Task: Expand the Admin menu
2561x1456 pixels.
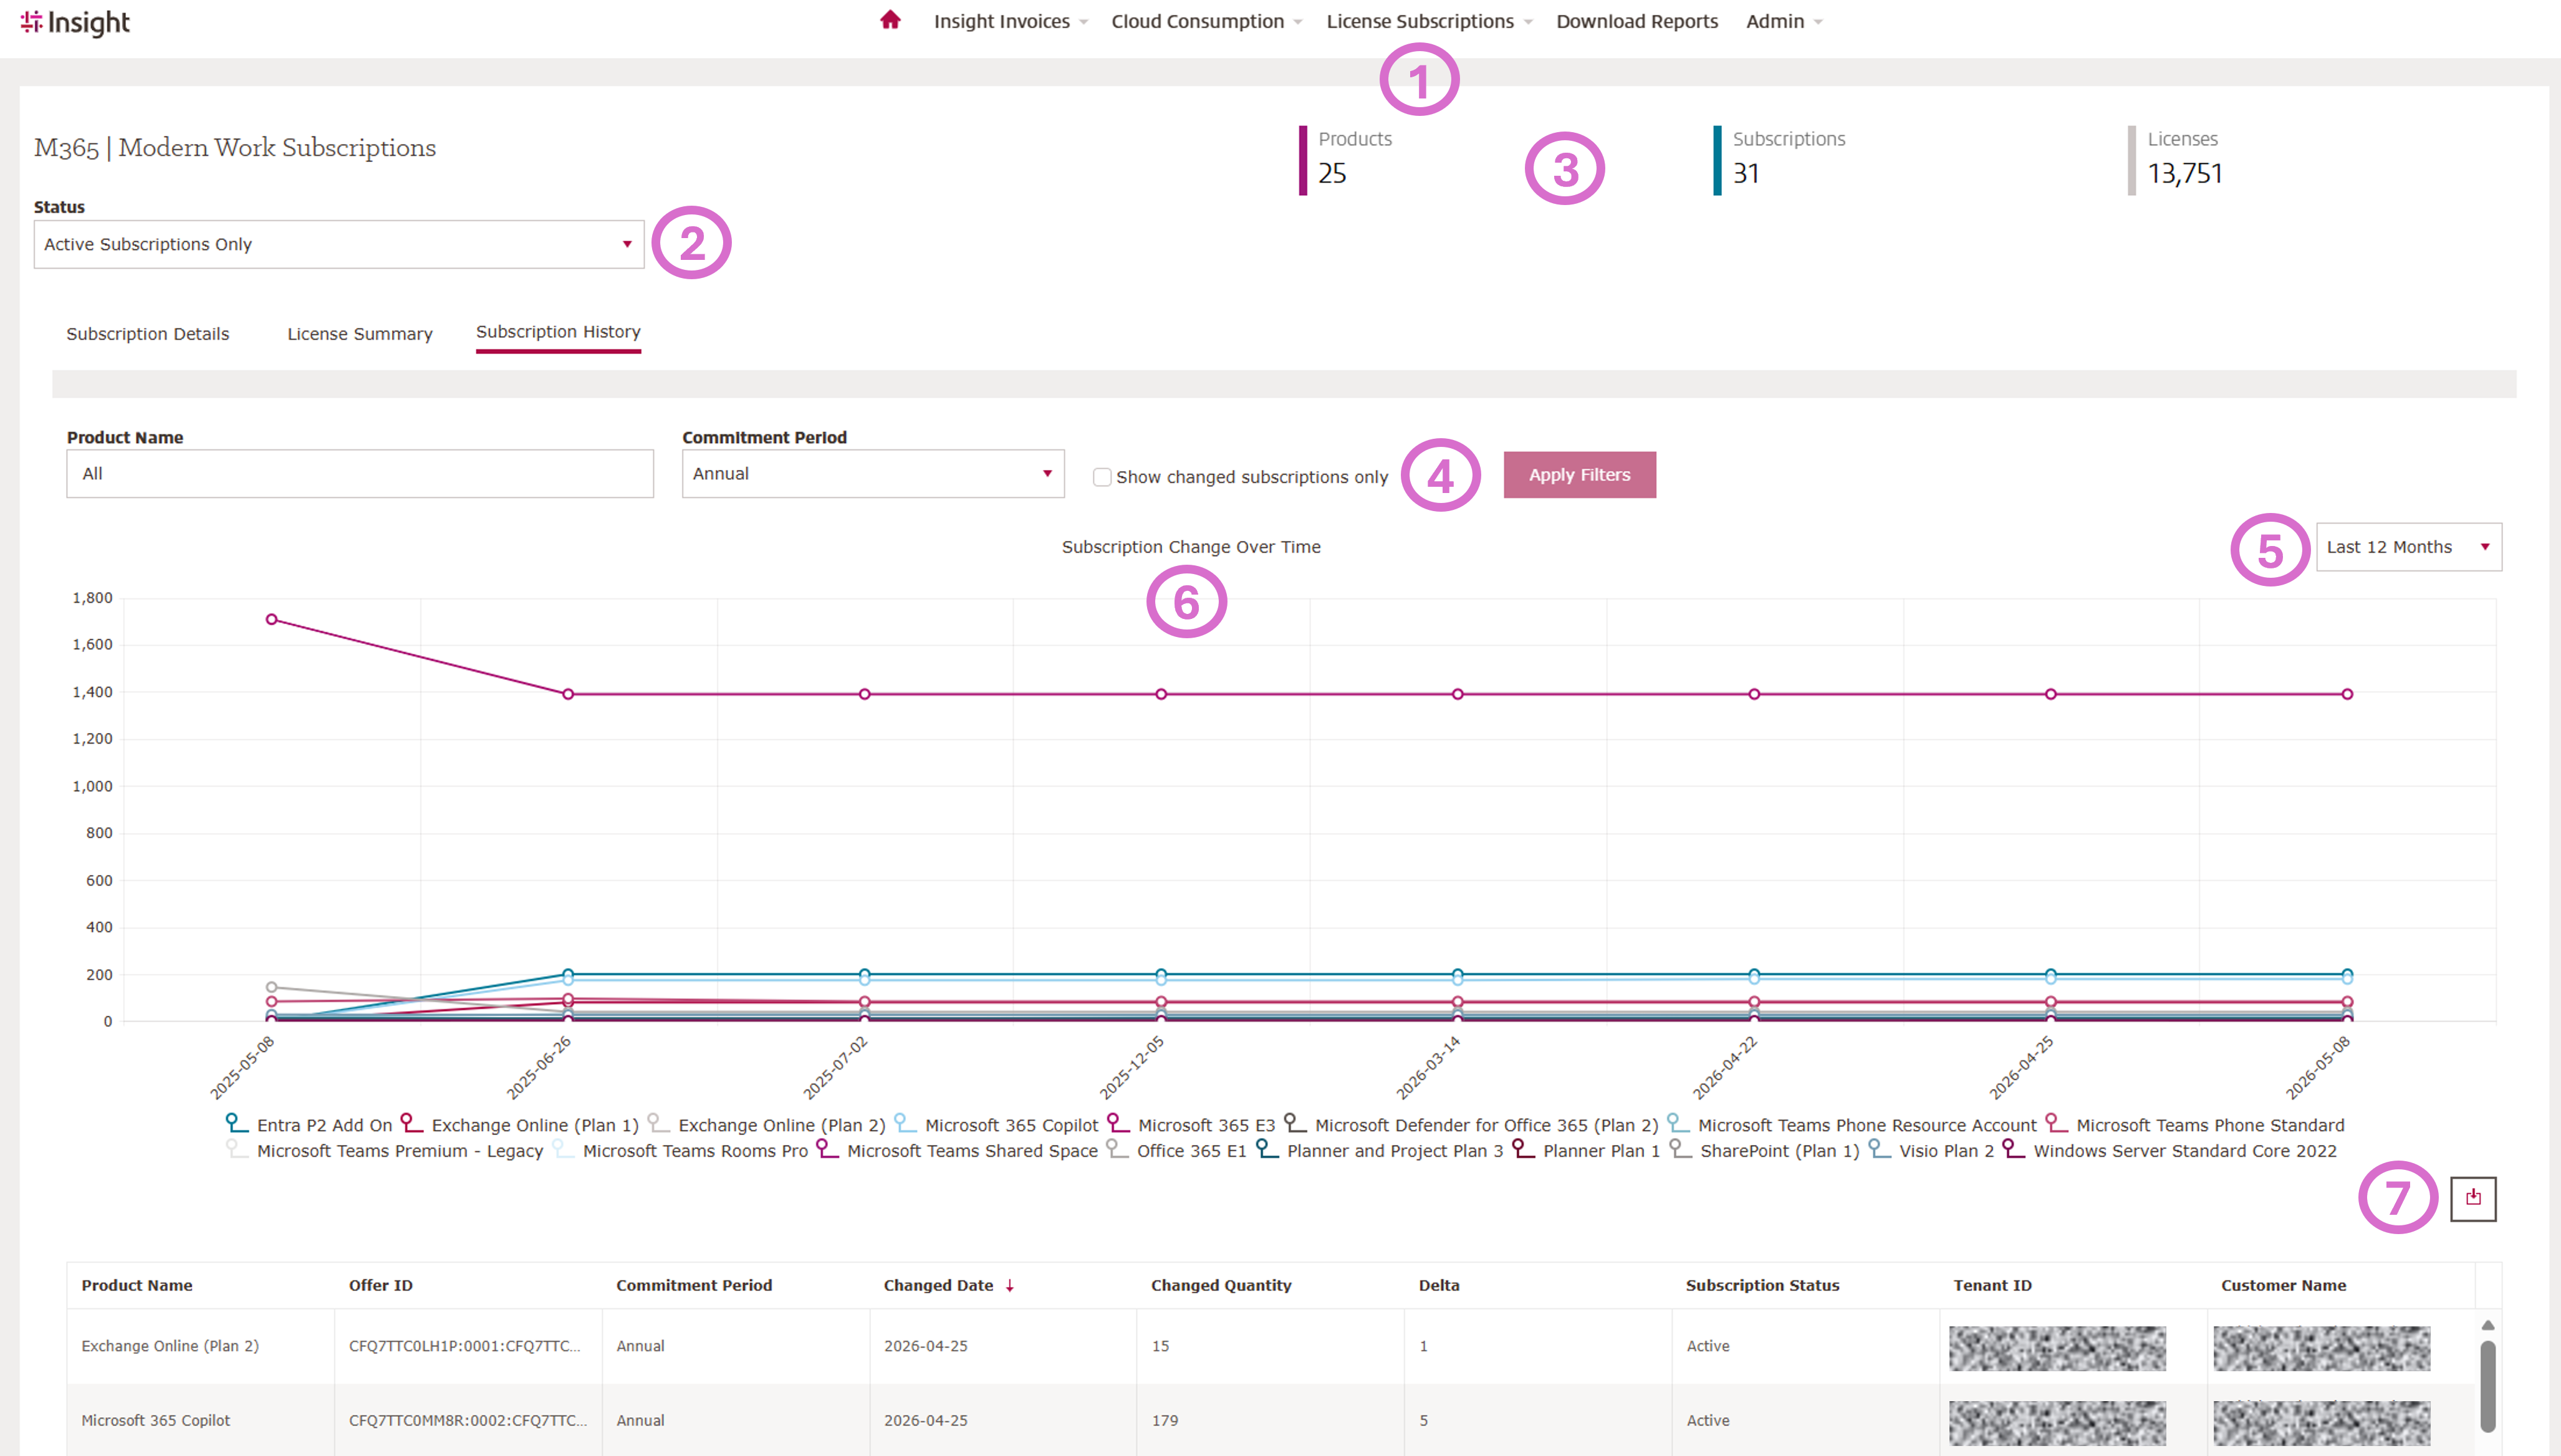Action: coord(1784,21)
